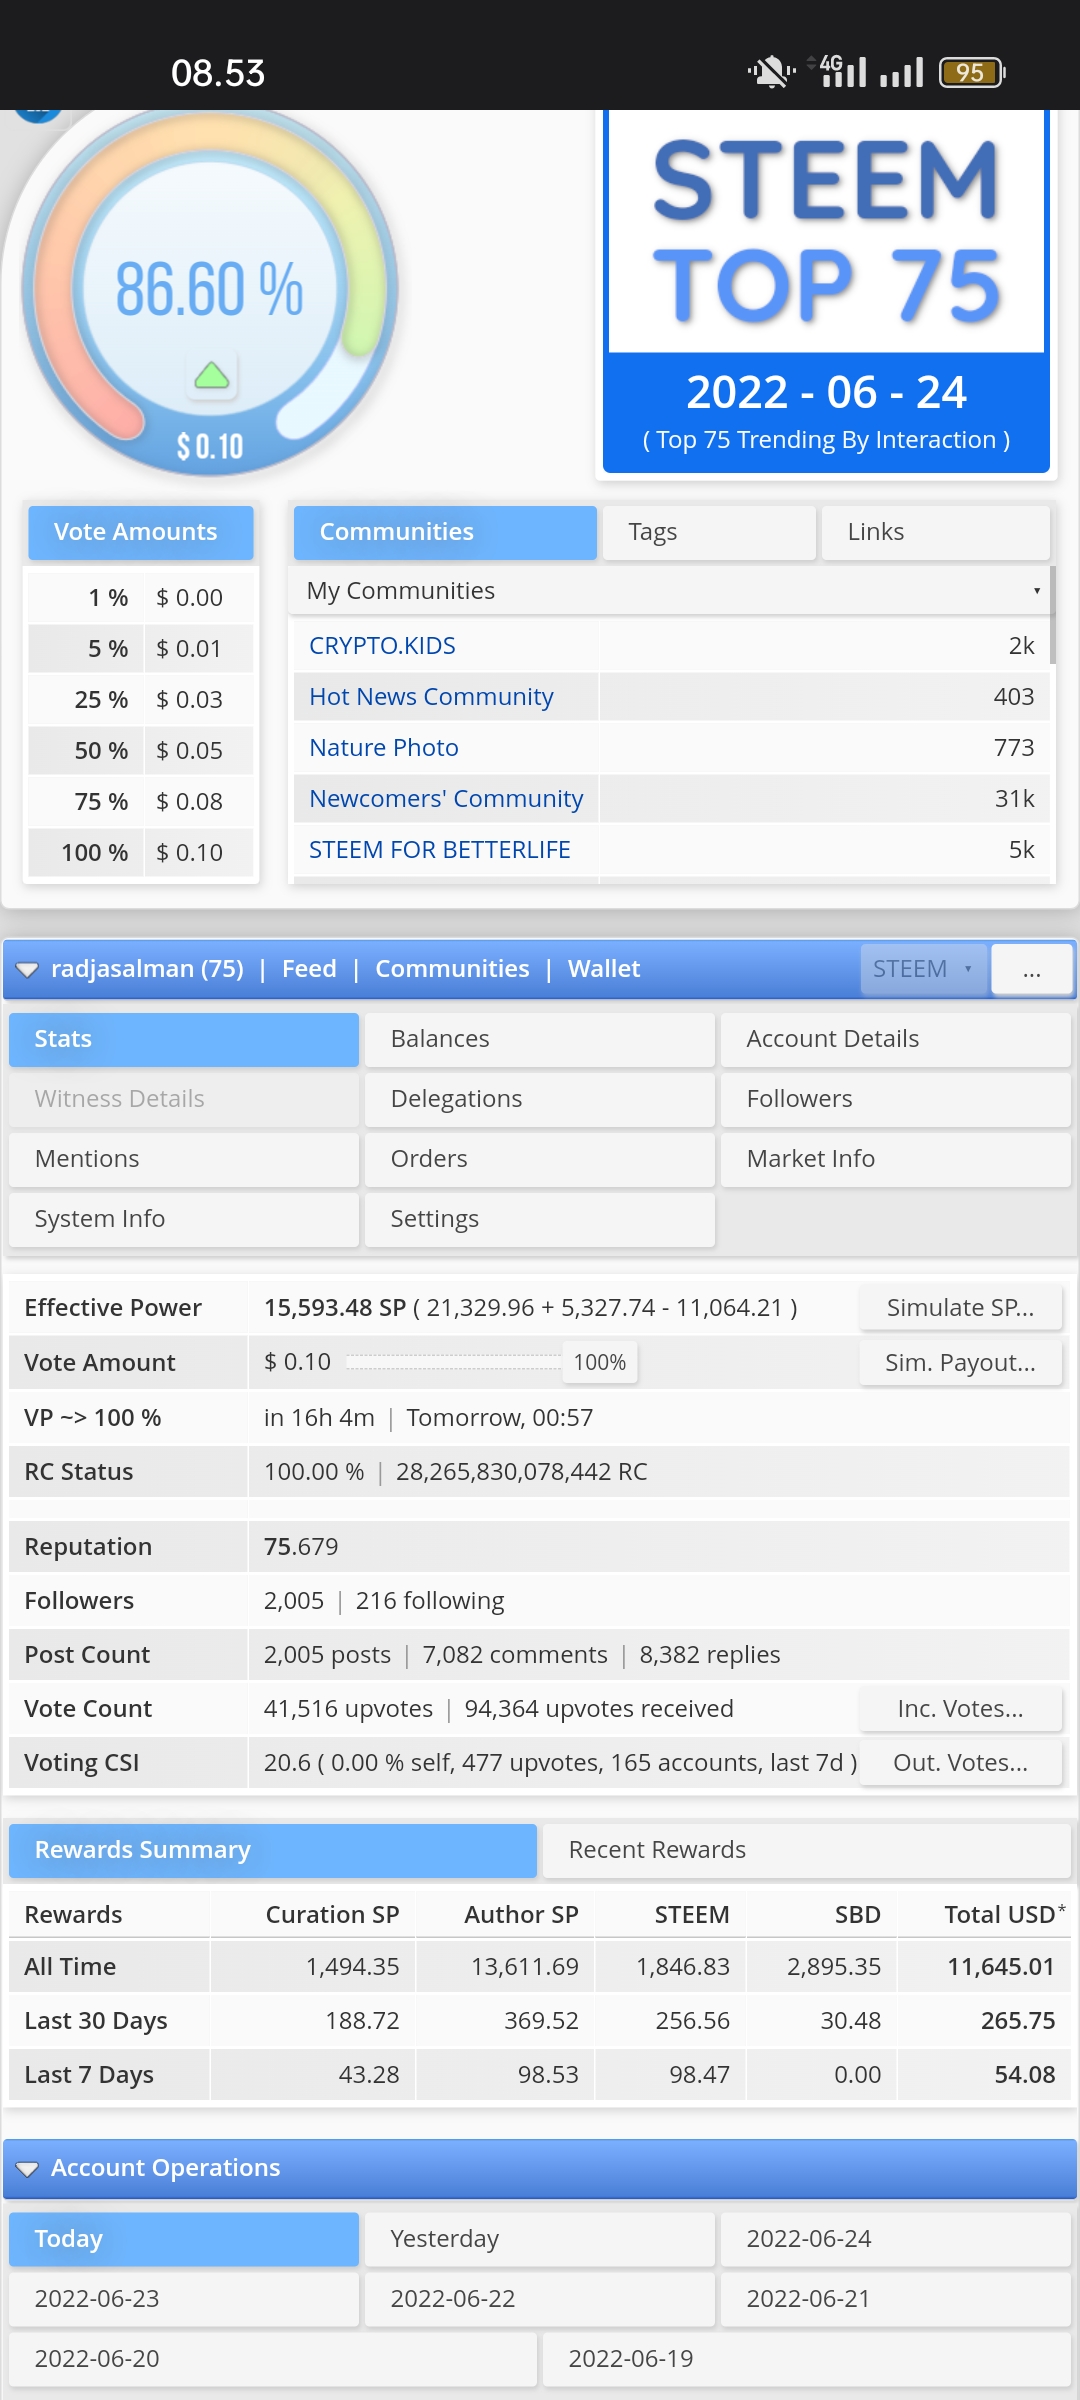Click the Reputation value 75.679
1080x2400 pixels.
(301, 1547)
